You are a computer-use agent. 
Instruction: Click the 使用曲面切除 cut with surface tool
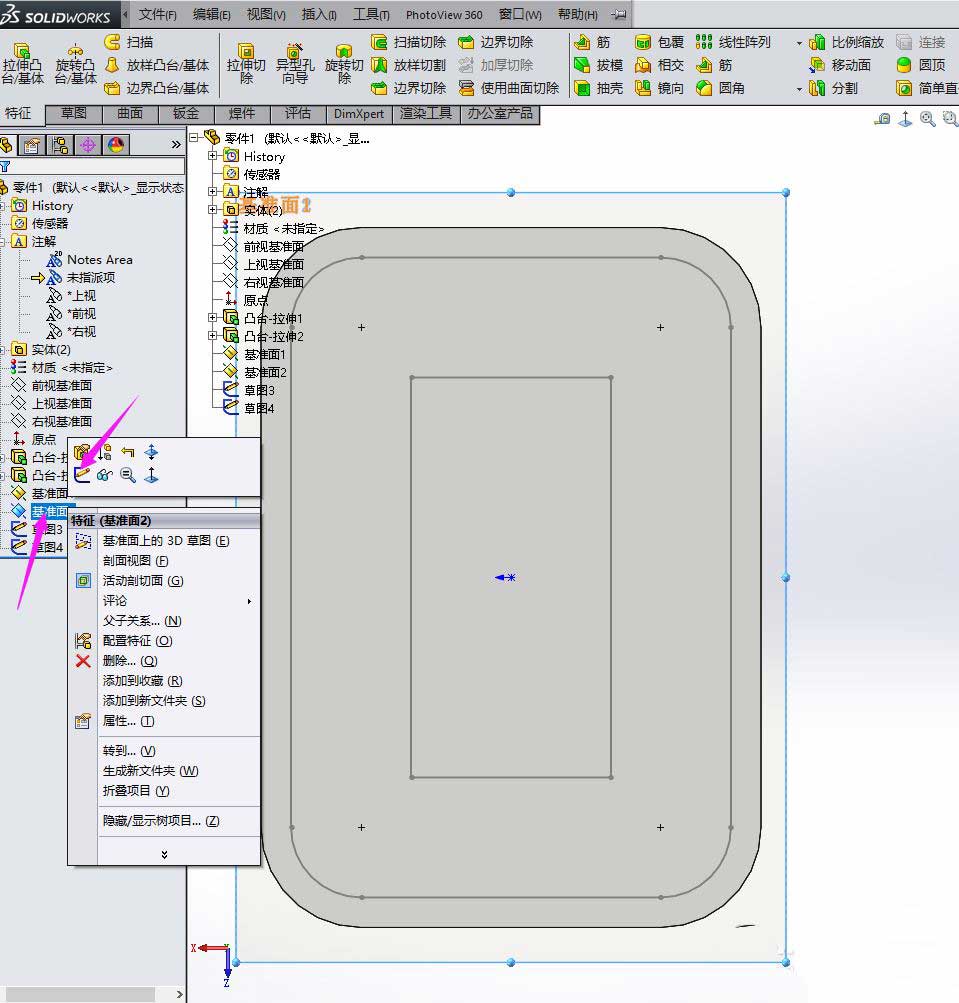click(509, 88)
